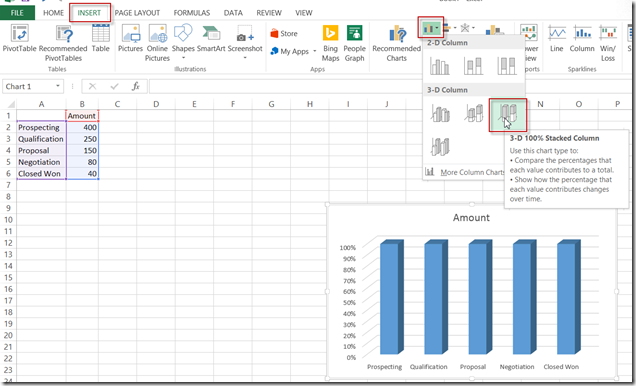
Task: Cancel formula bar entry
Action: (x=92, y=86)
